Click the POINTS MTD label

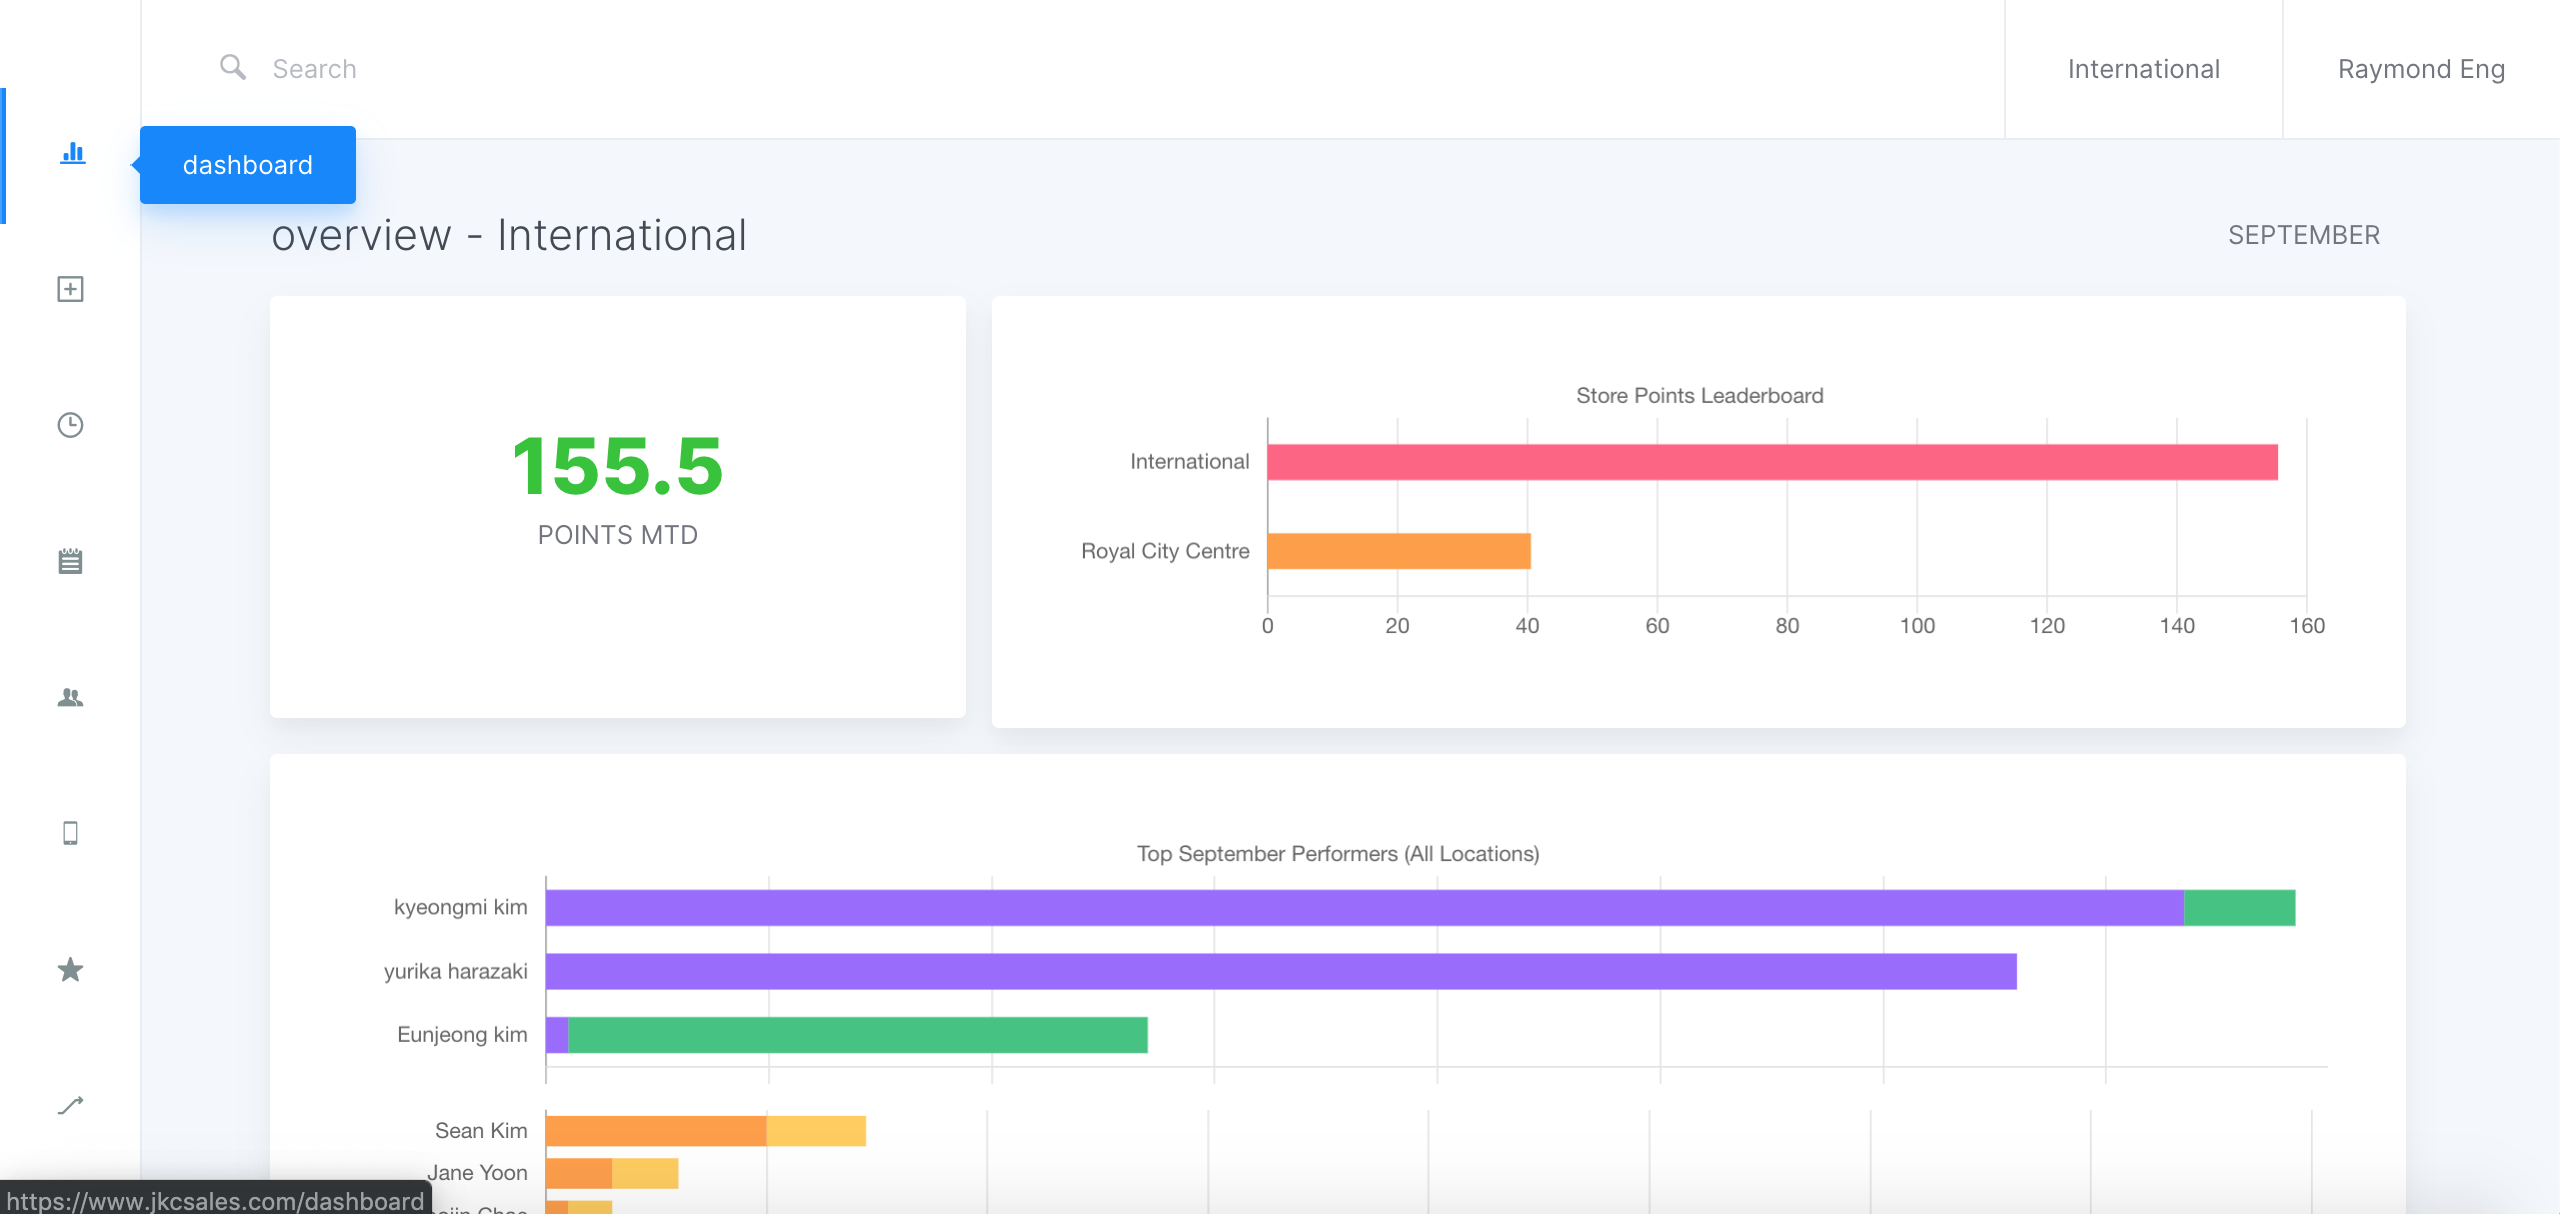tap(617, 535)
